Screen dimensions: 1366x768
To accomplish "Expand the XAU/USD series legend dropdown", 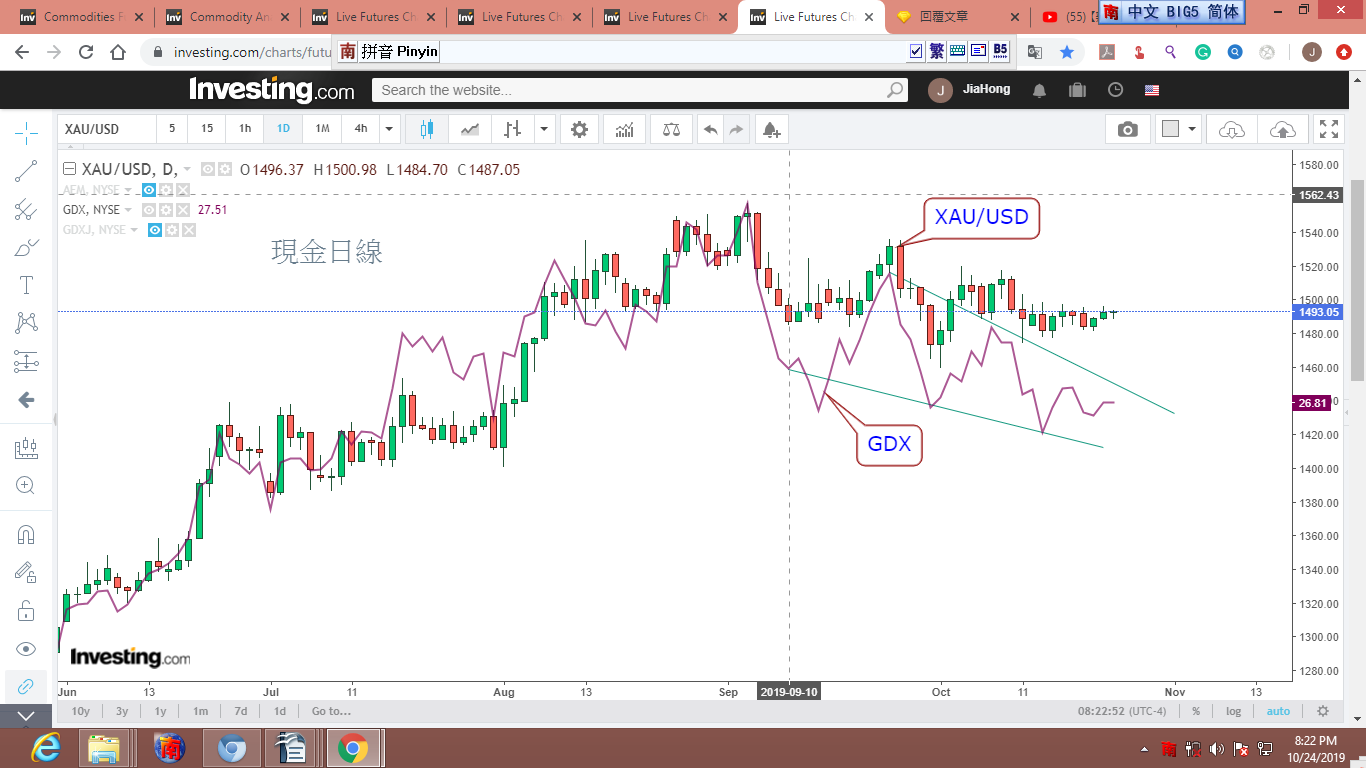I will (x=187, y=170).
